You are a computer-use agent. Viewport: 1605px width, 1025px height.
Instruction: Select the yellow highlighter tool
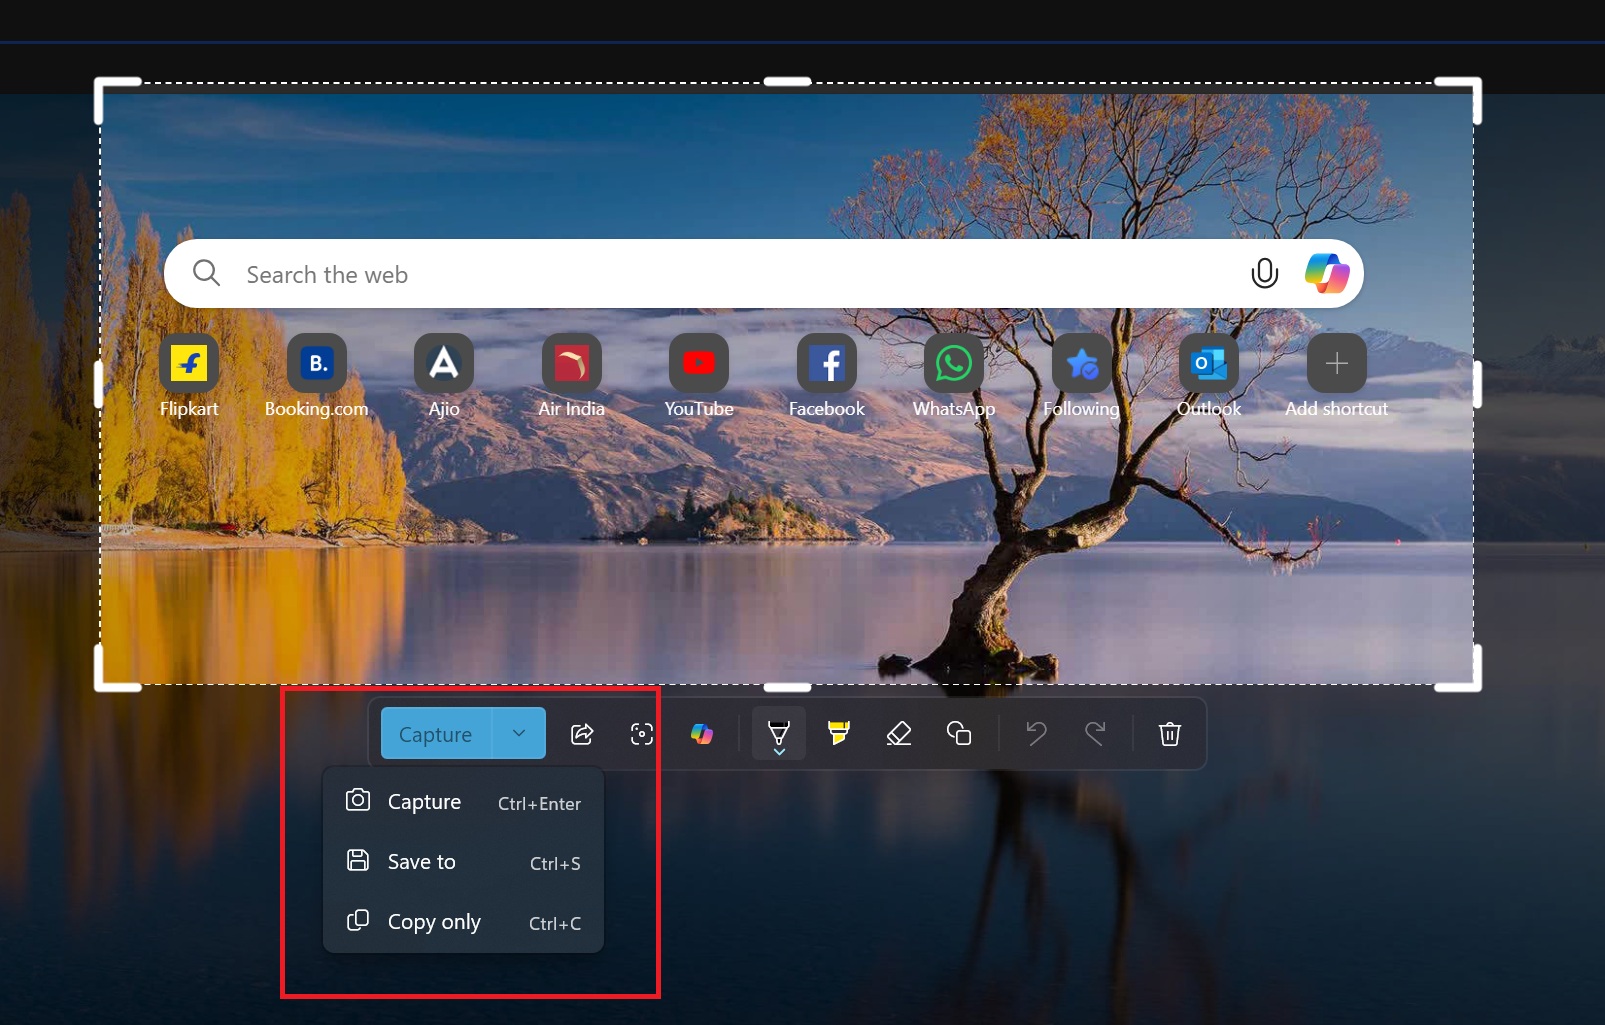[x=839, y=734]
